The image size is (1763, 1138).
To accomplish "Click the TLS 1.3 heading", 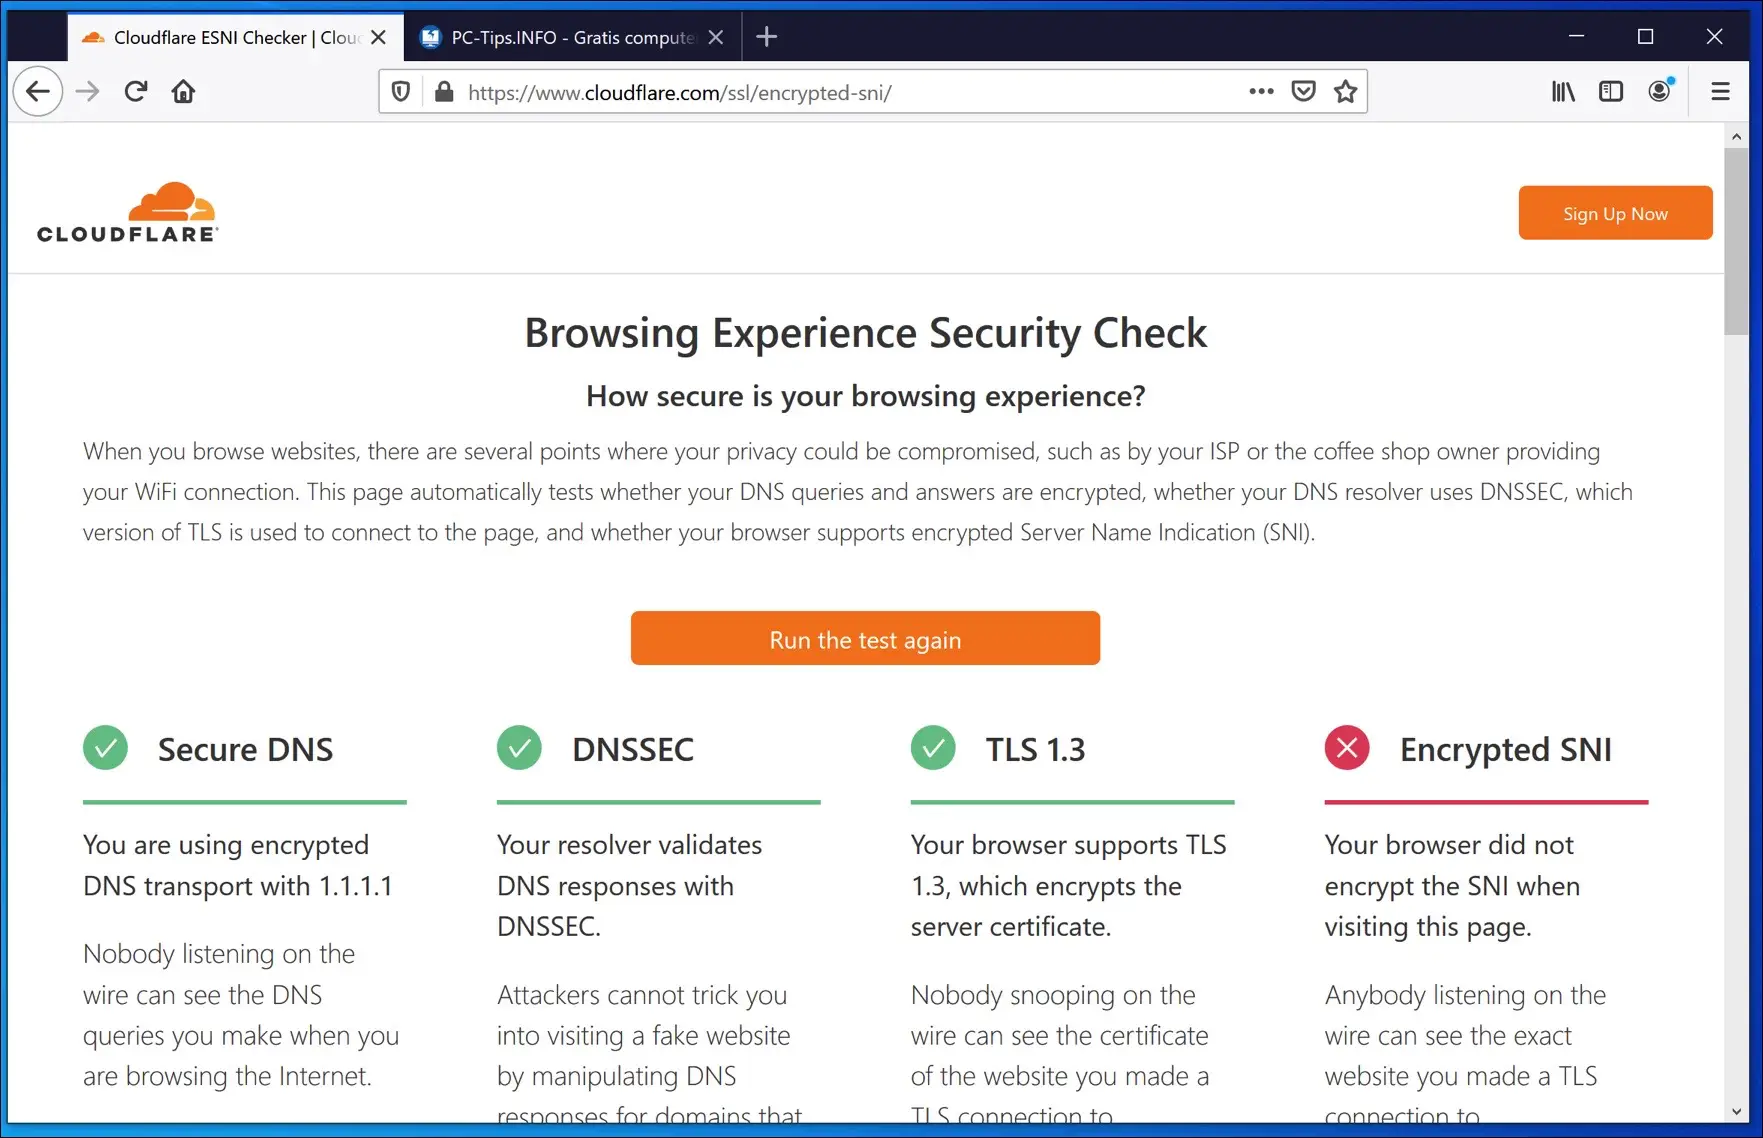I will (1035, 750).
